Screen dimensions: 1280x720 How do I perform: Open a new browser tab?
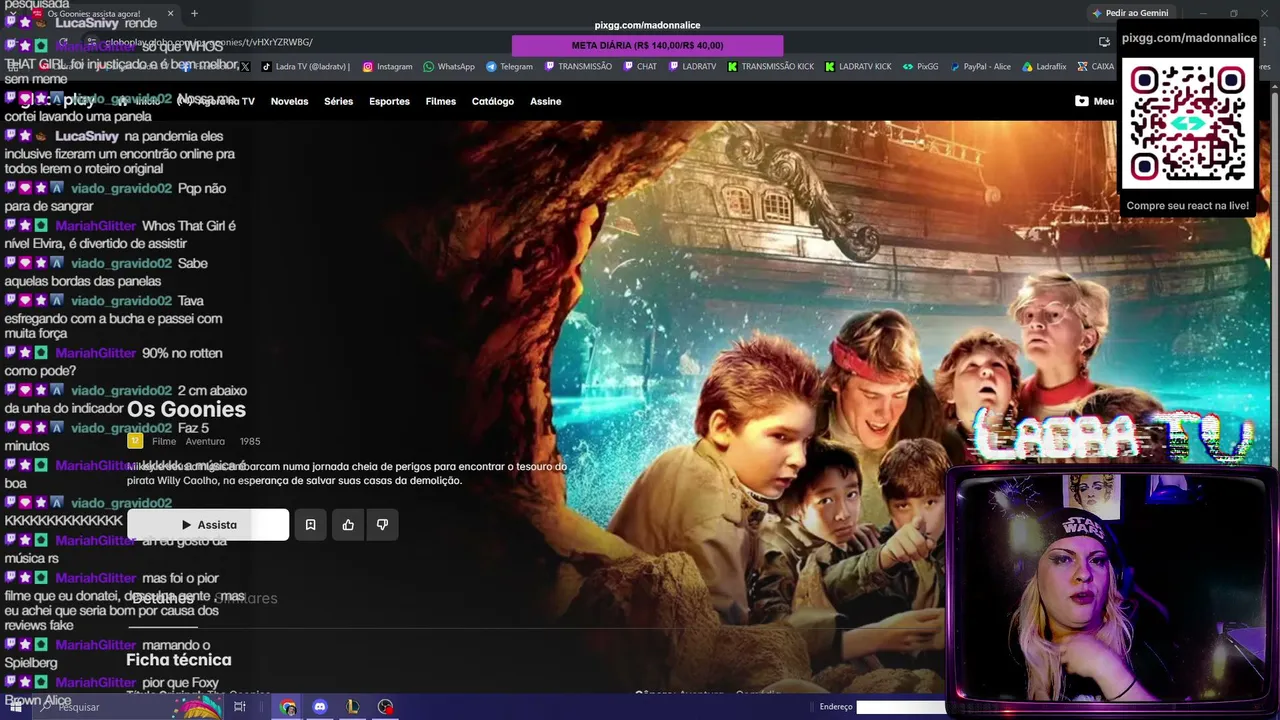coord(194,13)
